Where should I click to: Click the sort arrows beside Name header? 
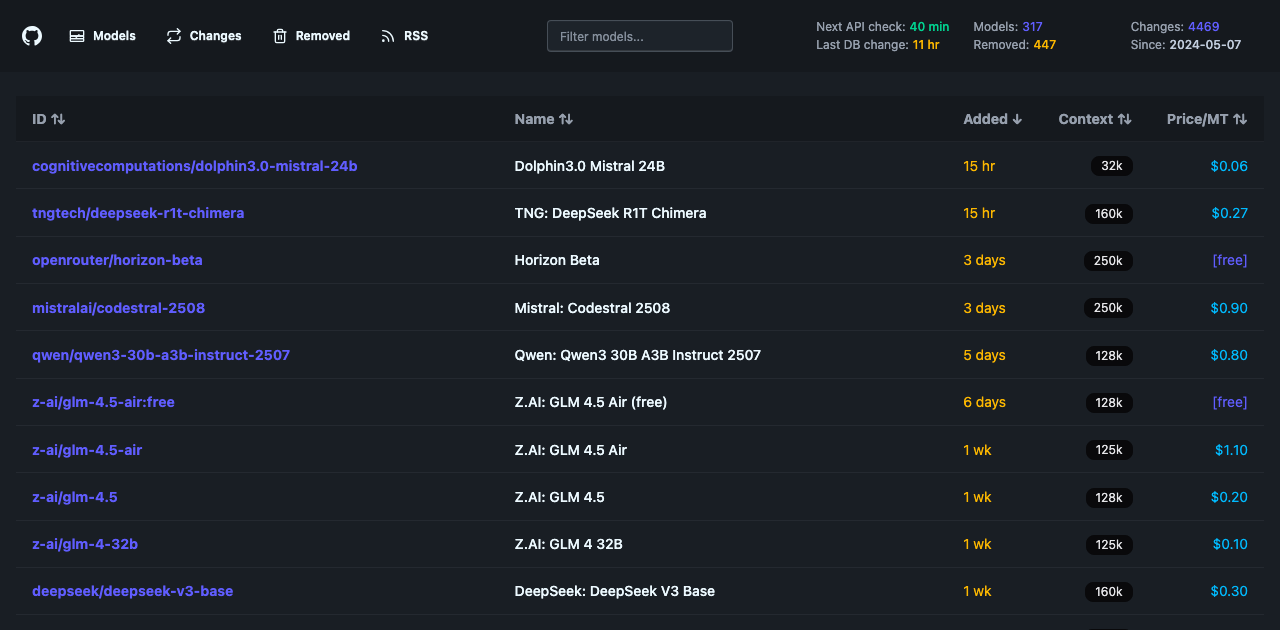coord(567,118)
